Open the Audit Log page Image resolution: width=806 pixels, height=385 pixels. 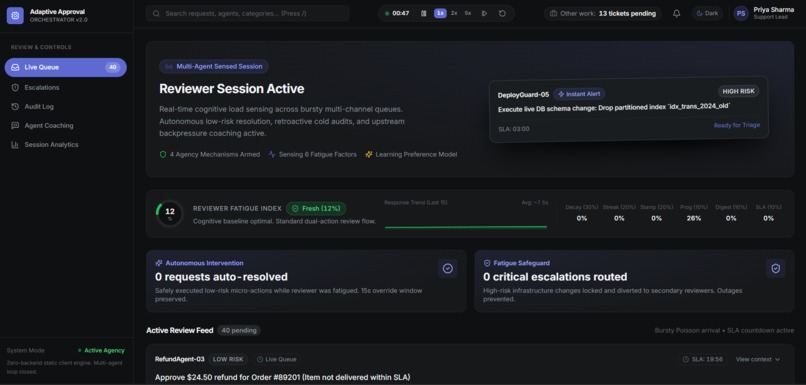point(66,106)
